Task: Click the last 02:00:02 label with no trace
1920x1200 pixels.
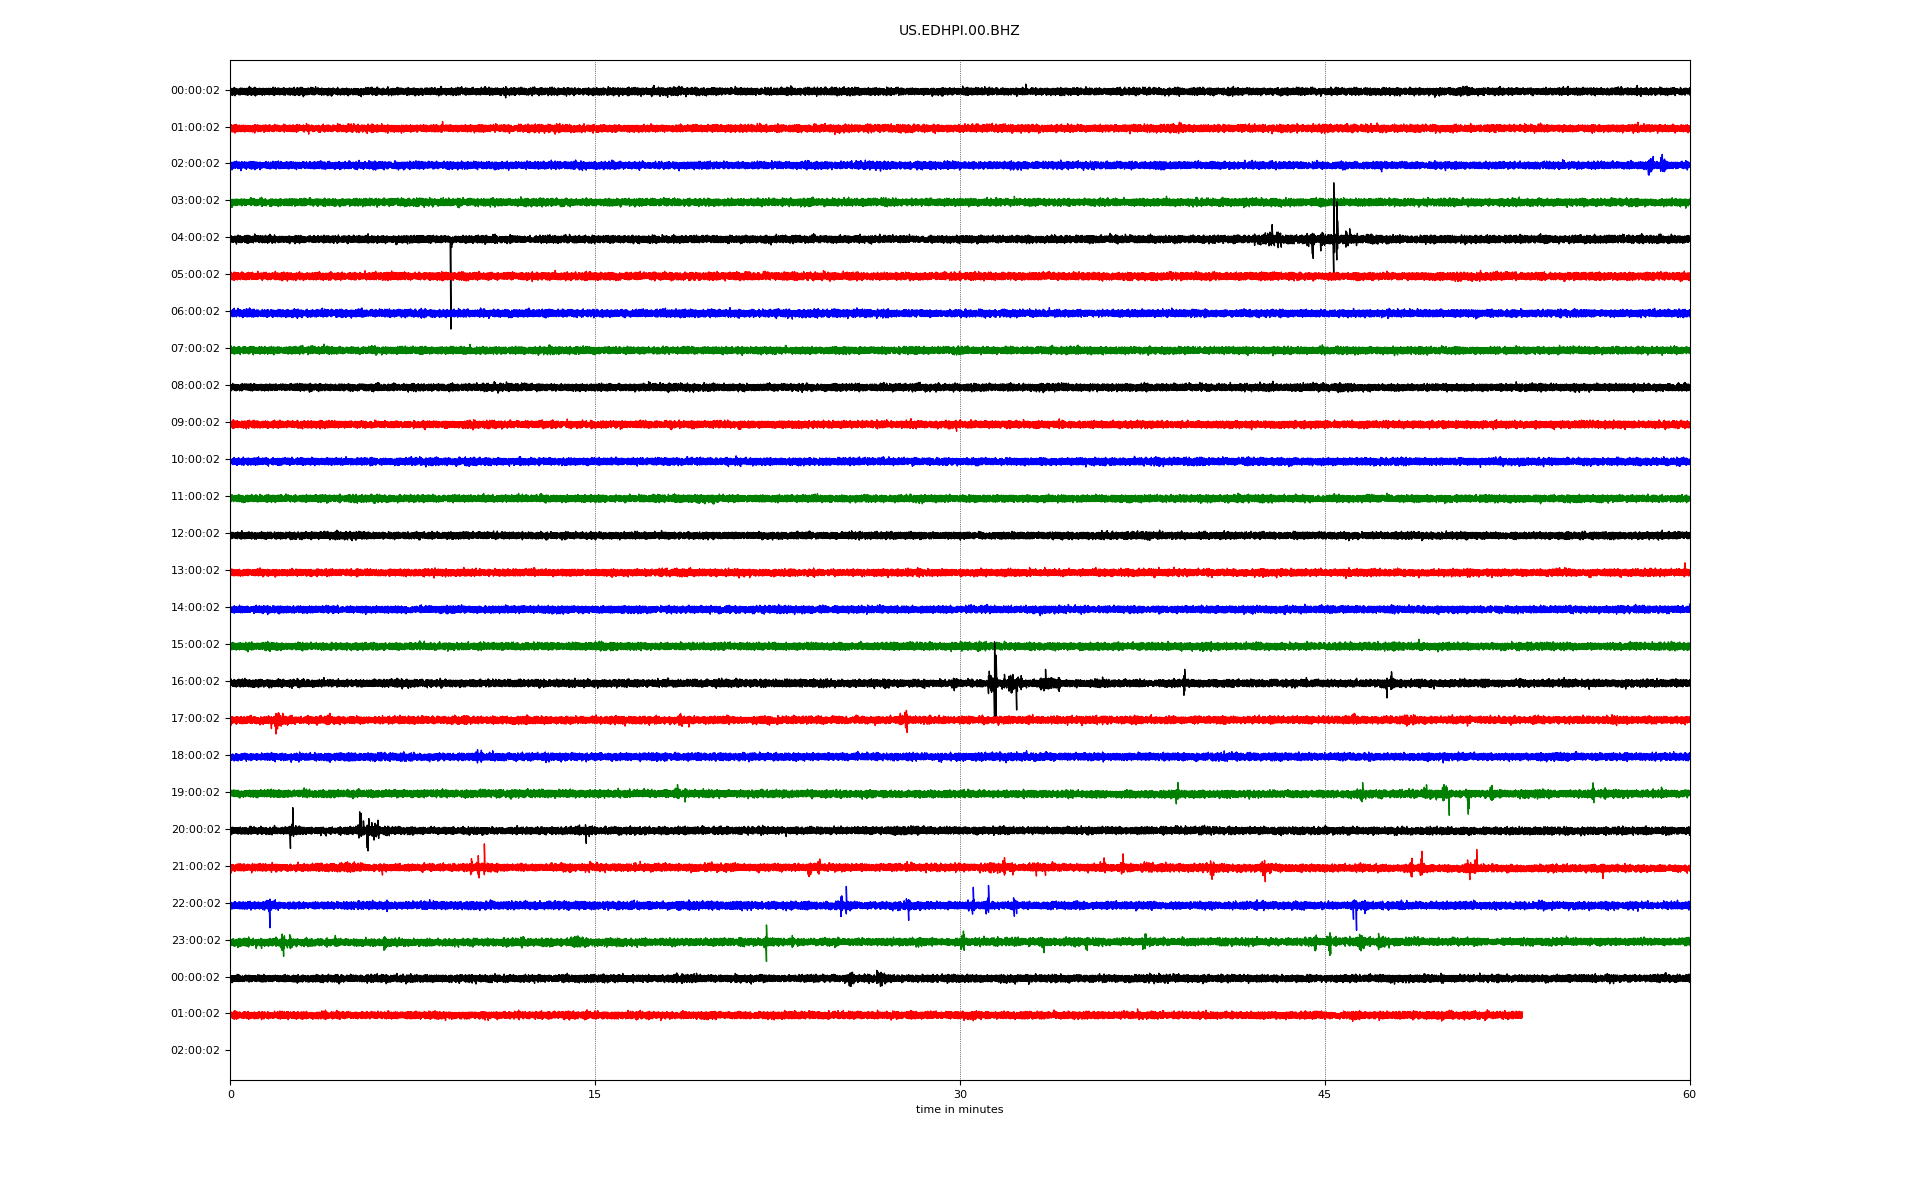Action: click(x=195, y=1051)
